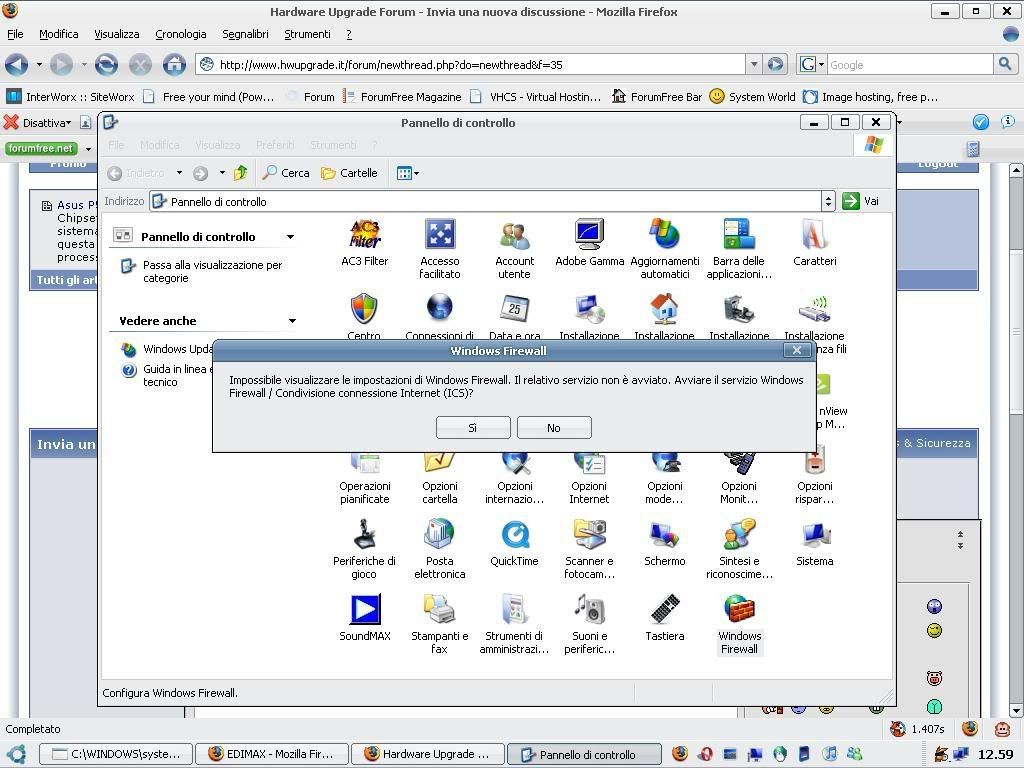Click Vai button beside address bar
This screenshot has height=768, width=1024.
[x=861, y=201]
